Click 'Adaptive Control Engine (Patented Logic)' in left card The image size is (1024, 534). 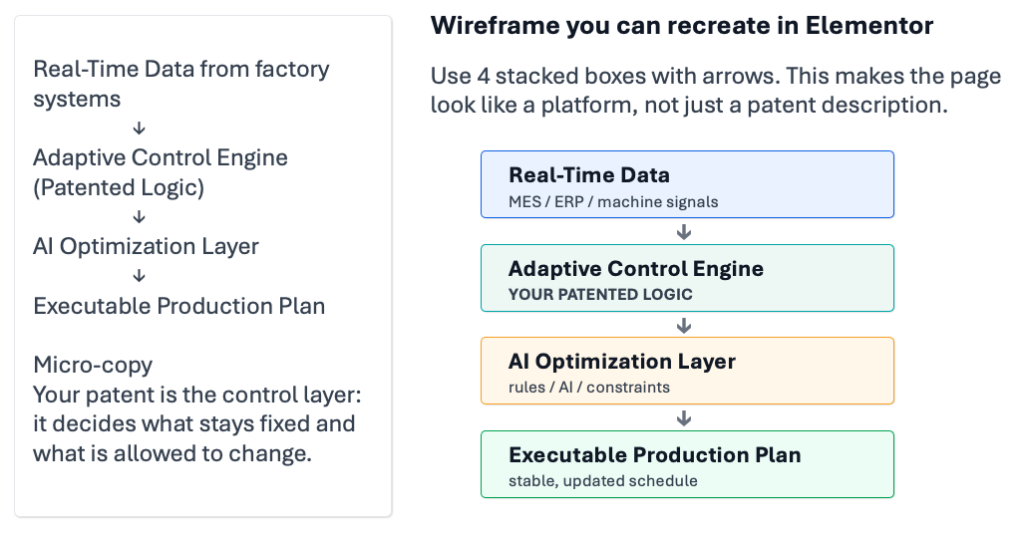click(x=160, y=172)
